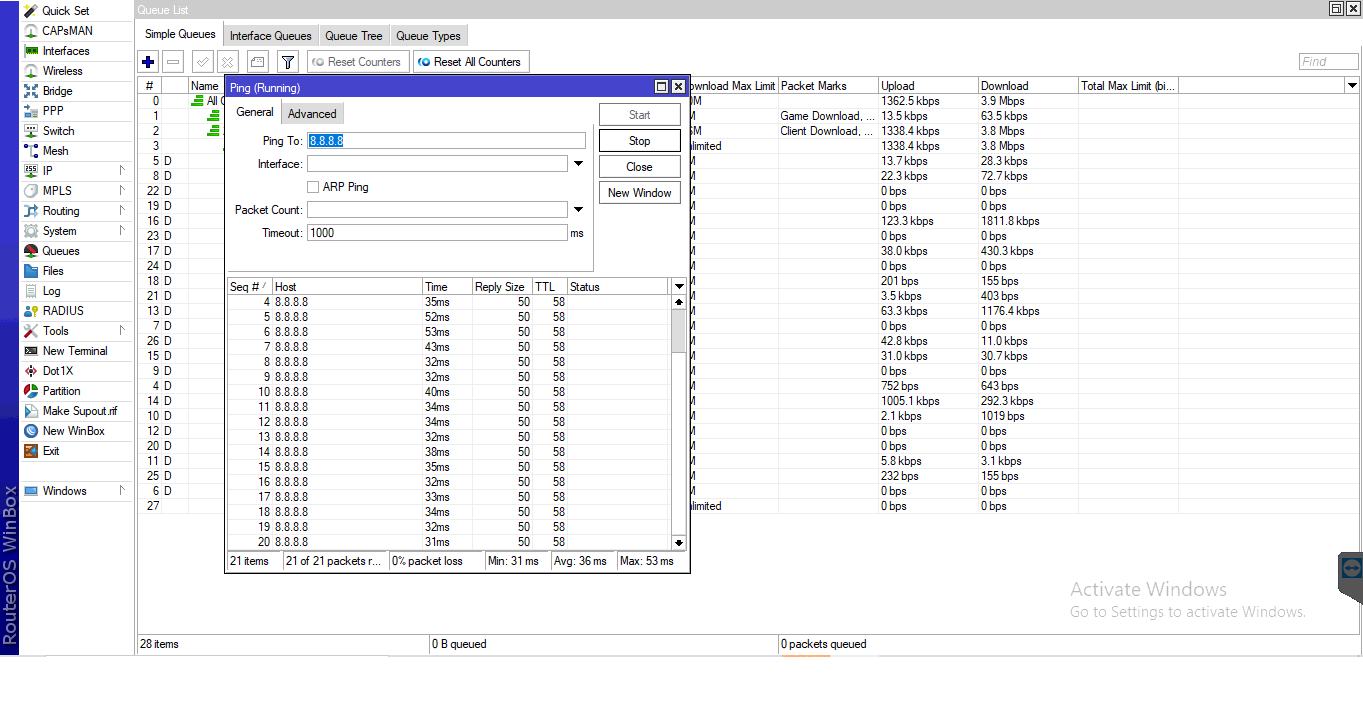Switch to Queue Tree tab
Viewport: 1363px width, 714px height.
(354, 36)
